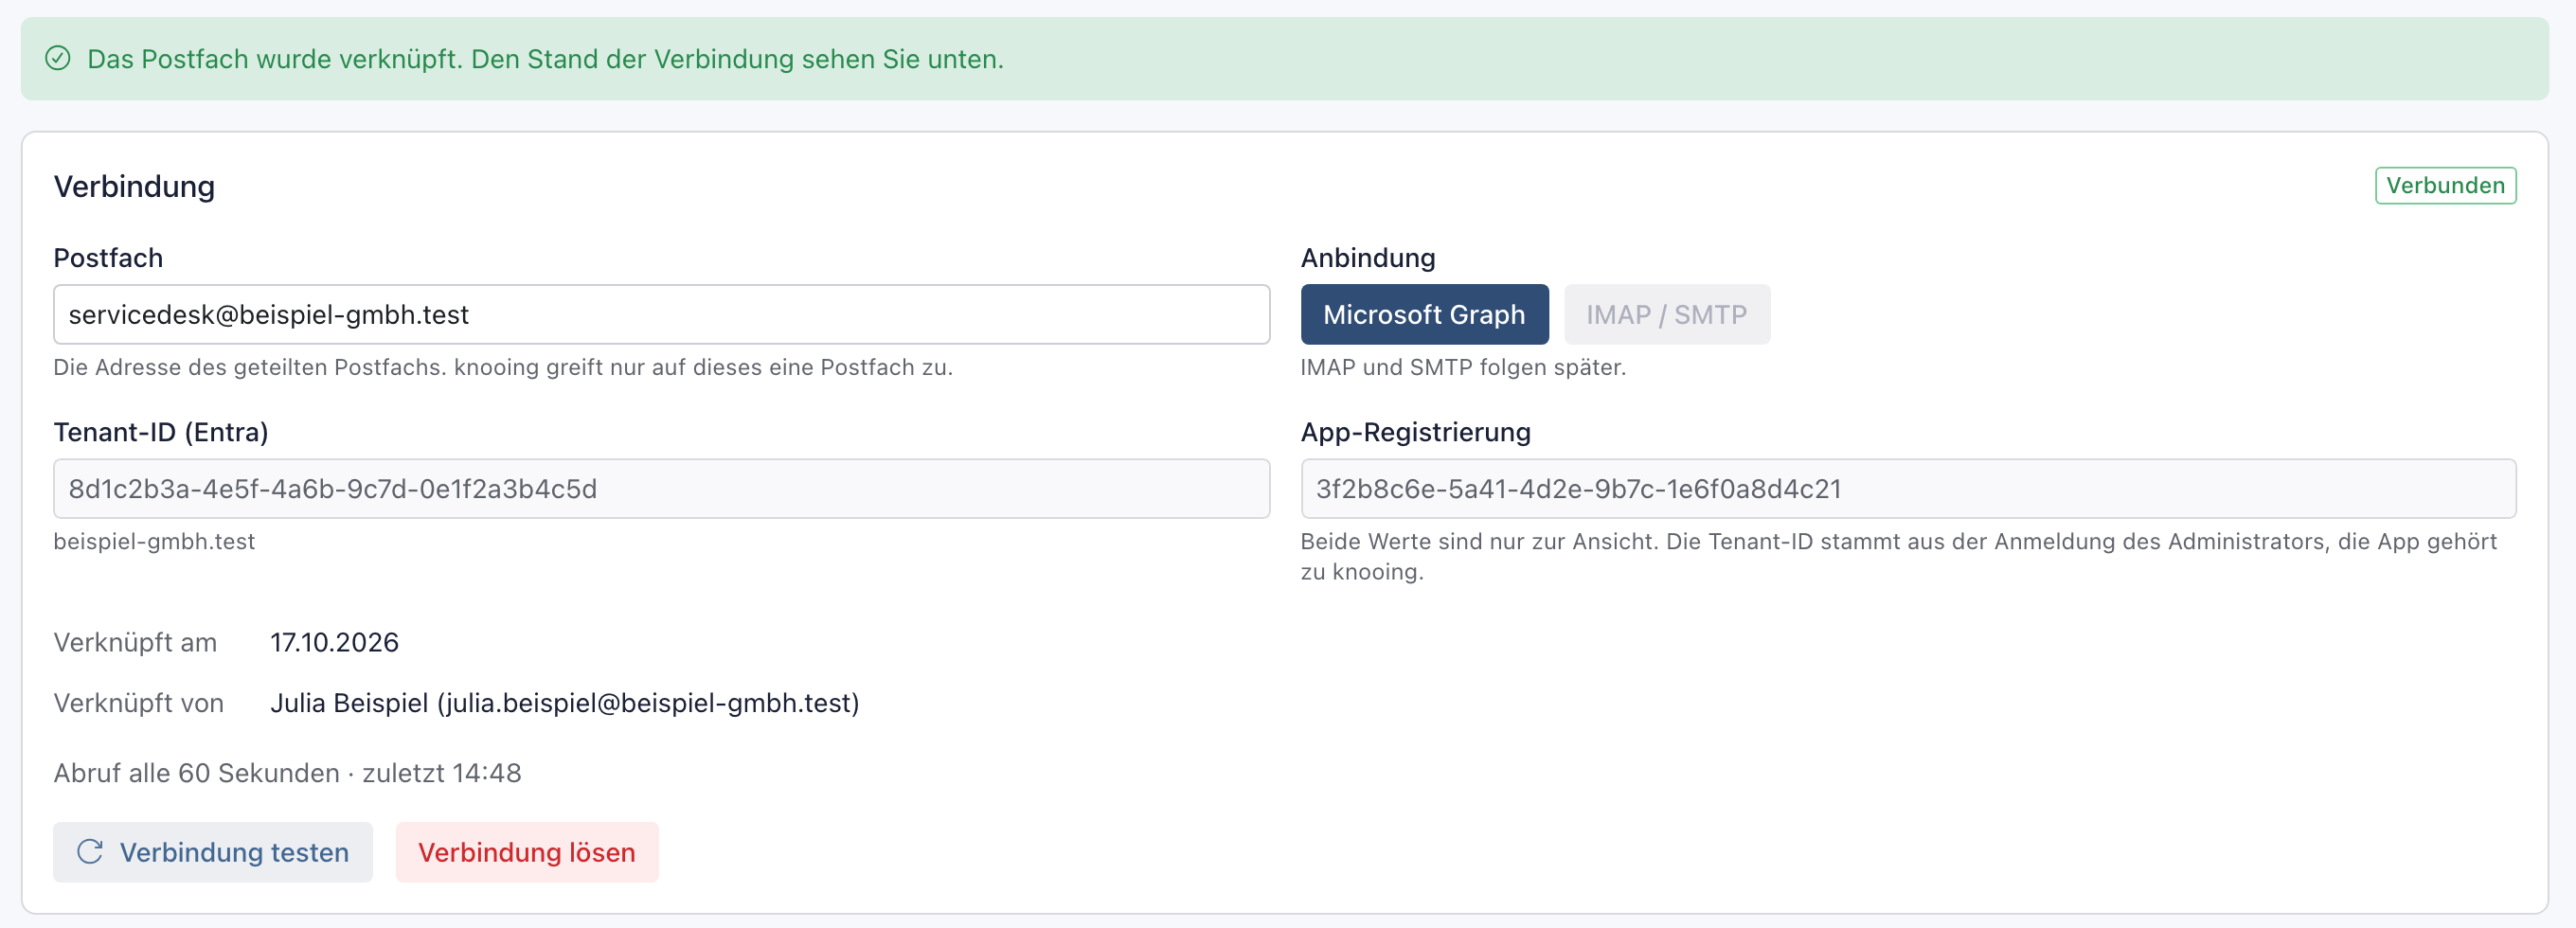
Task: Click the 'Verknüpft am' label
Action: pyautogui.click(x=135, y=642)
